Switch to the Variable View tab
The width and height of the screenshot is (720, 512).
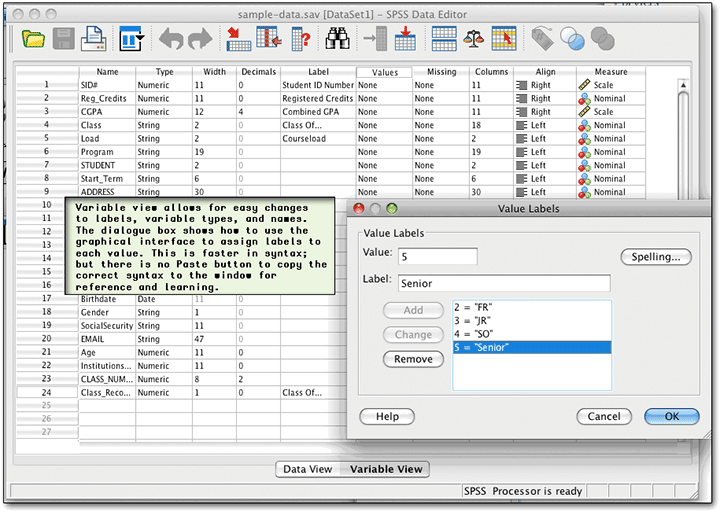pyautogui.click(x=386, y=469)
